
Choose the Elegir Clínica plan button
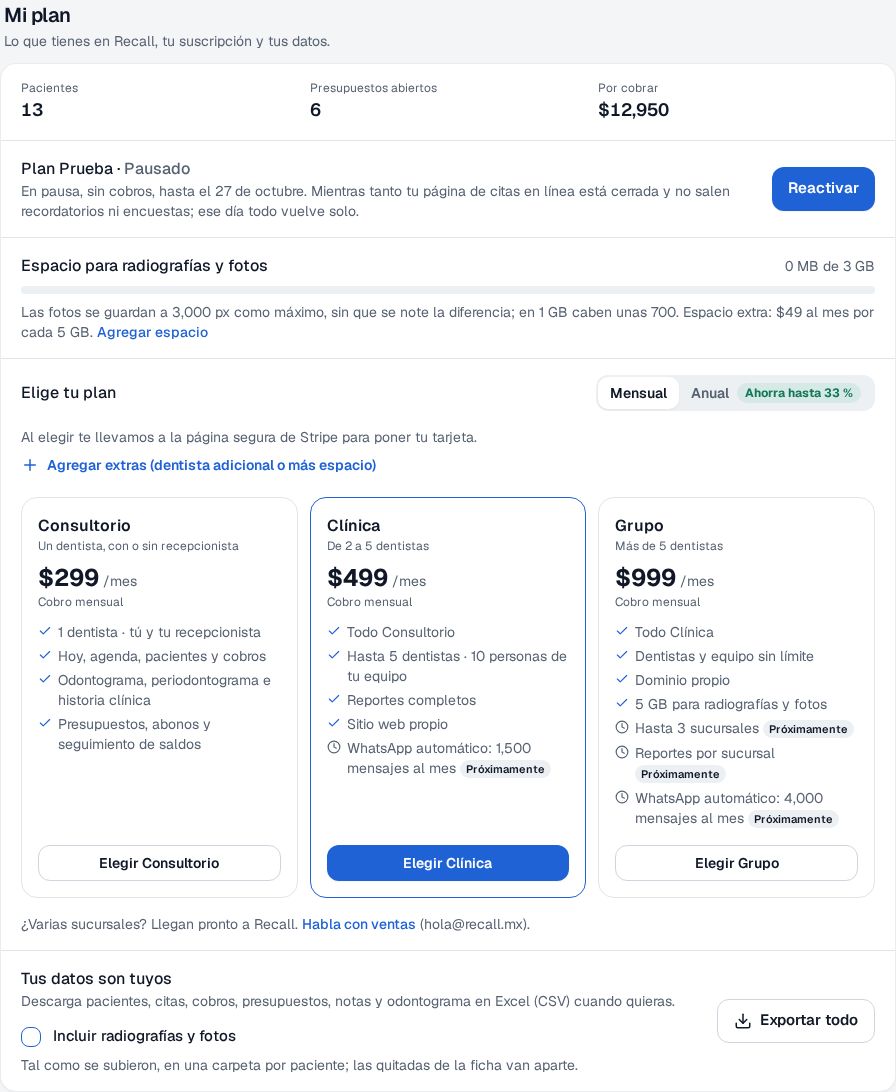point(448,863)
